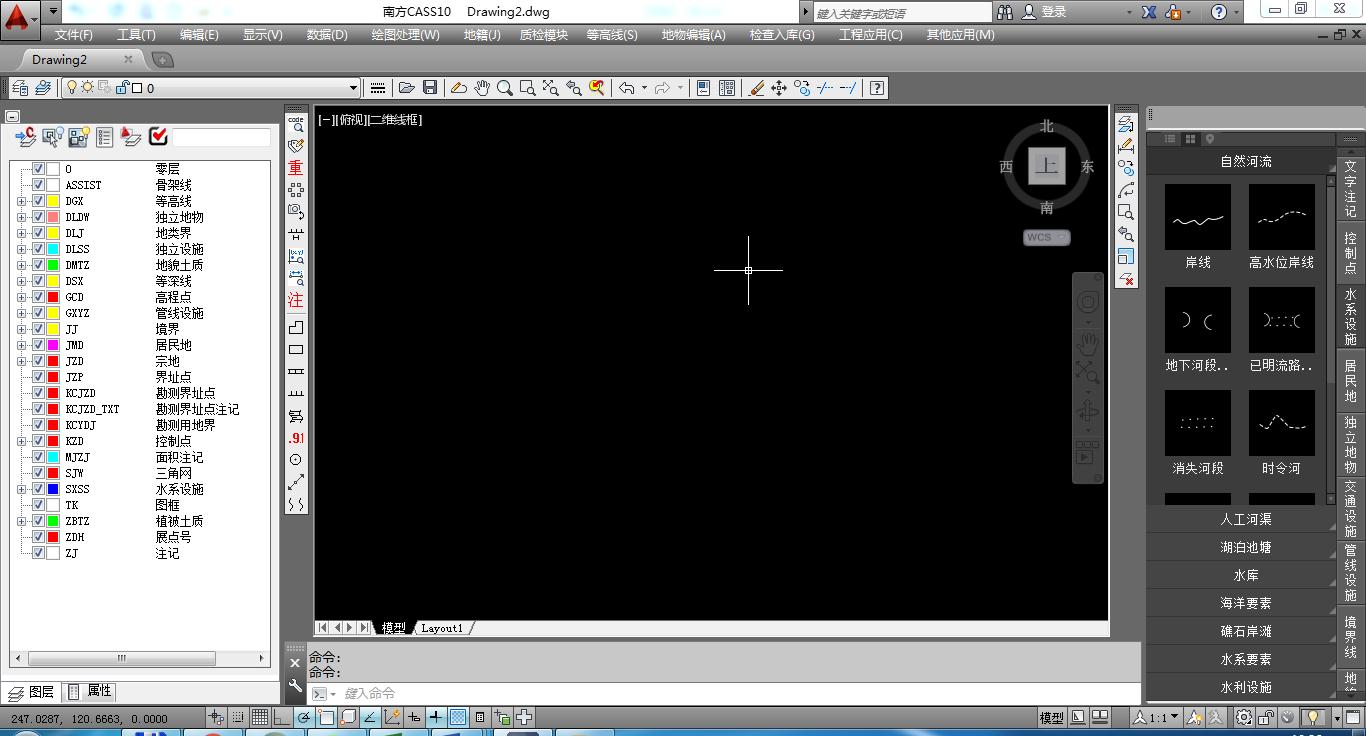This screenshot has width=1366, height=736.
Task: Expand the 水库 category
Action: (1241, 575)
